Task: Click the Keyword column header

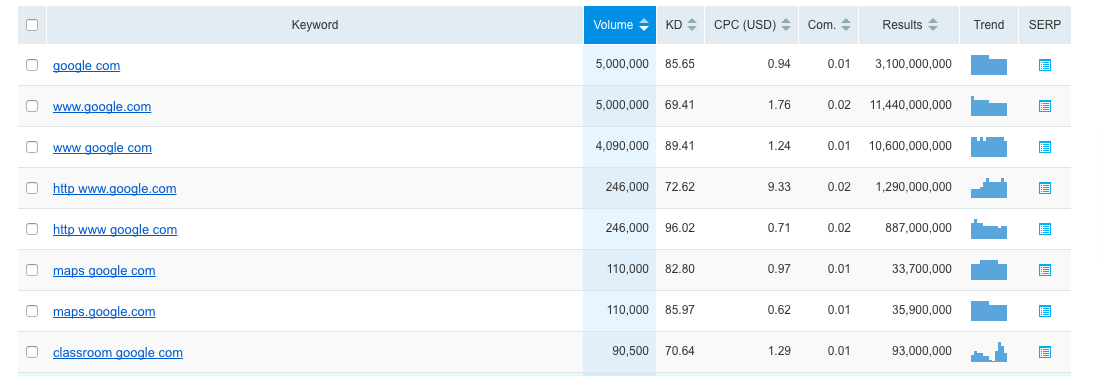Action: pyautogui.click(x=315, y=25)
